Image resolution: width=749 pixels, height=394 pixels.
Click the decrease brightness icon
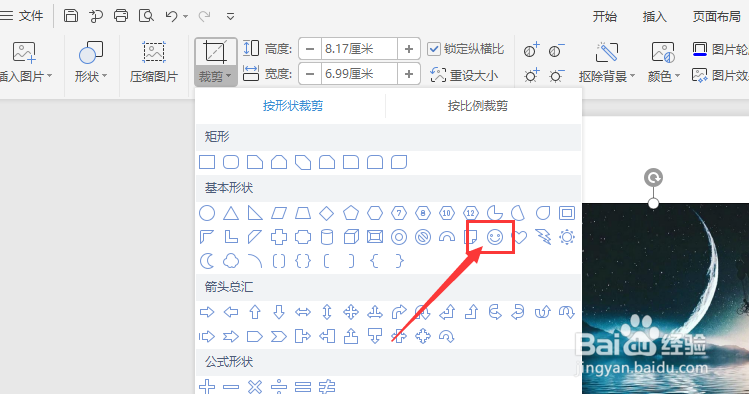tap(556, 75)
